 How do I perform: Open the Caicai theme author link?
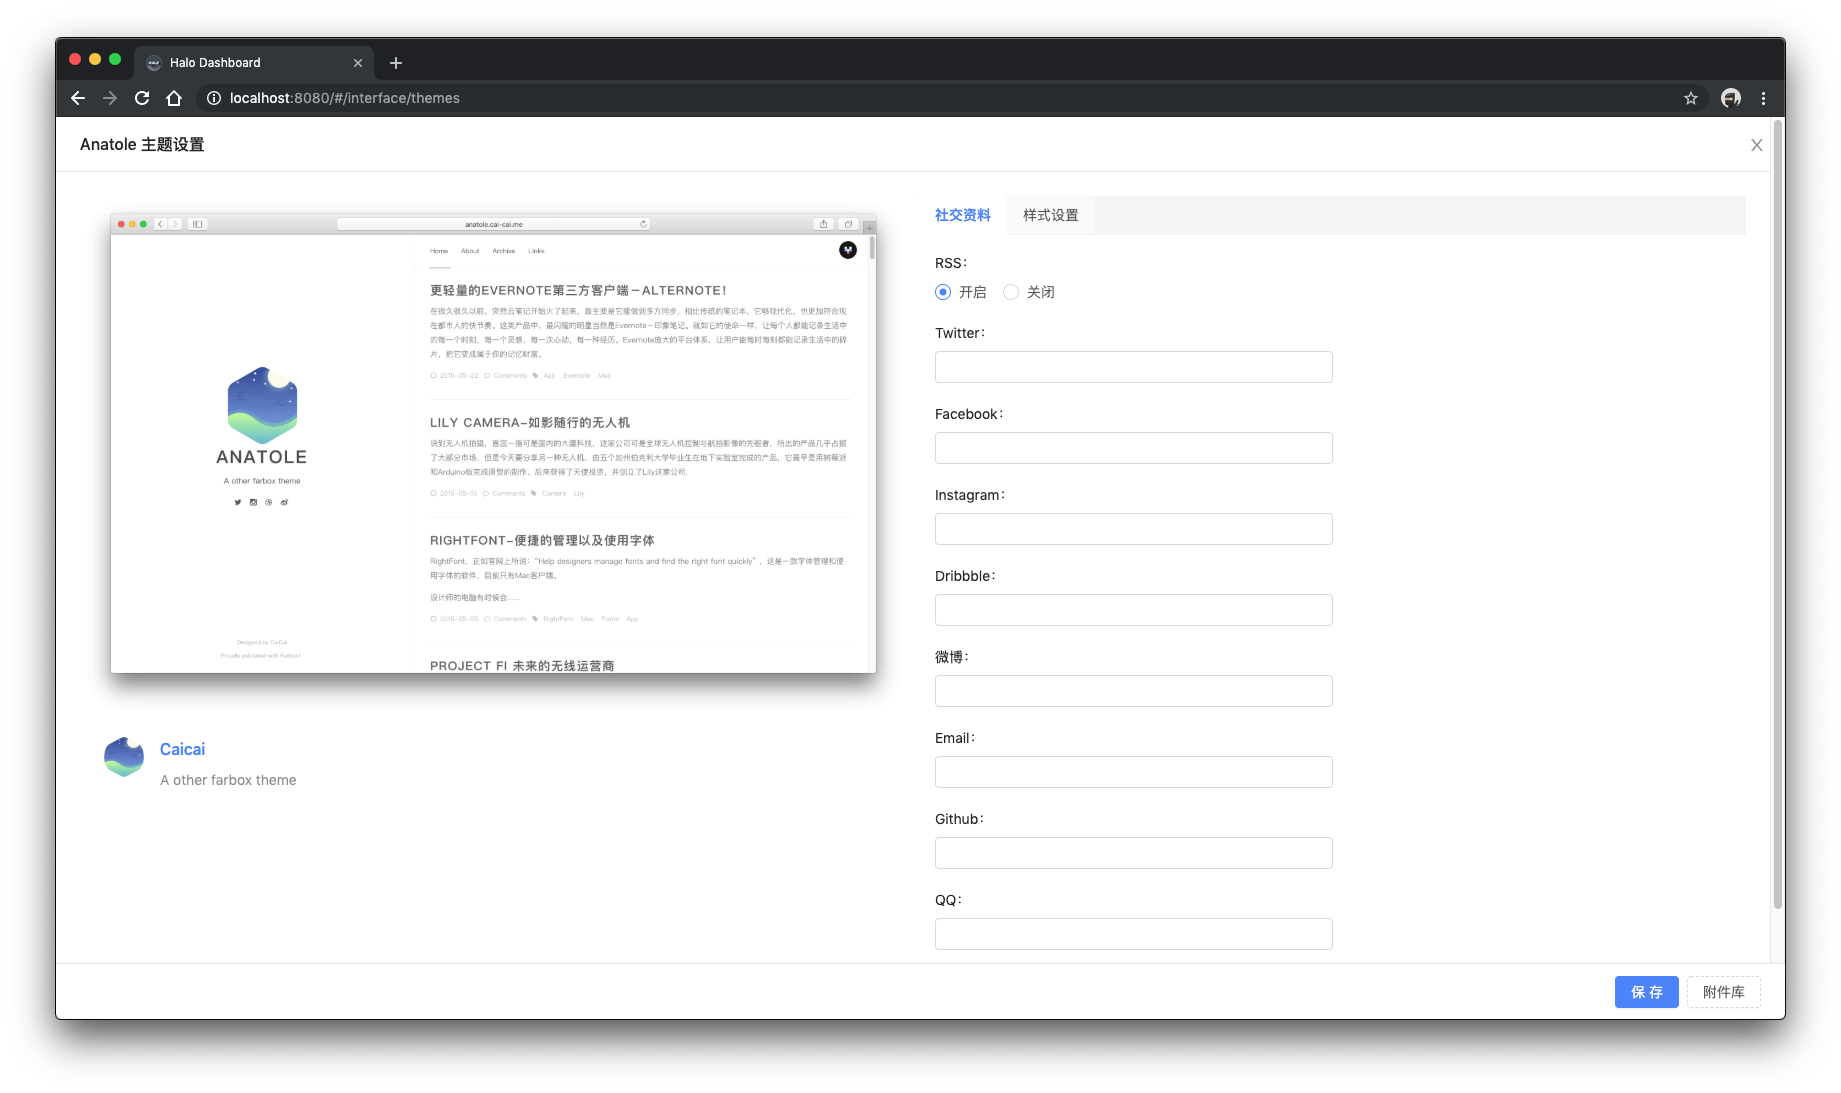point(182,749)
